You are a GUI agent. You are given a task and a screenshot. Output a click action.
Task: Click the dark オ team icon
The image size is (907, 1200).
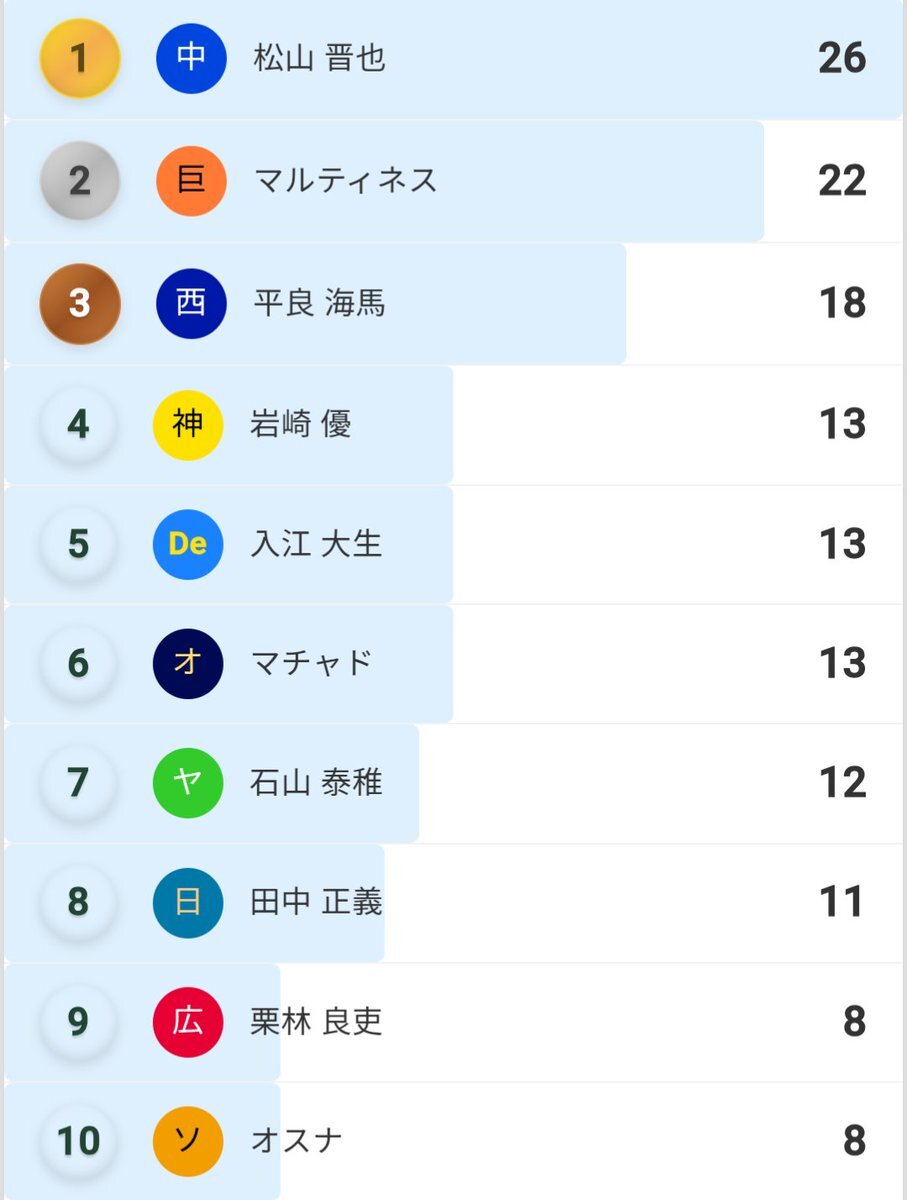[187, 663]
